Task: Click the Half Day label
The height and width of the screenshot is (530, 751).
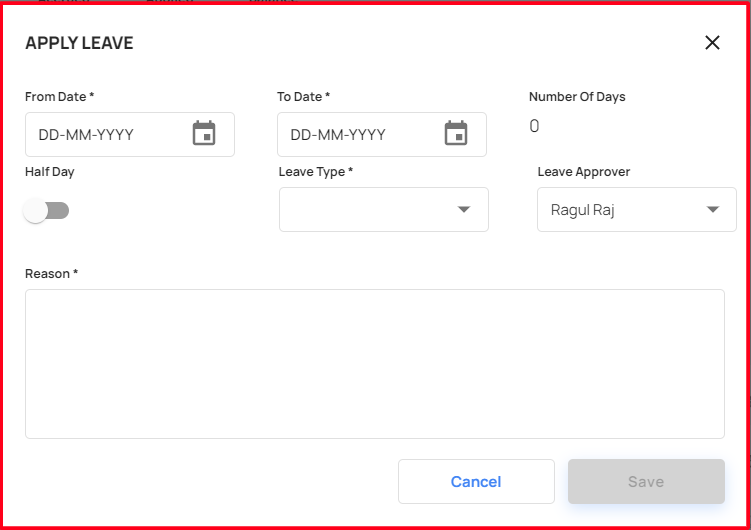Action: click(x=49, y=172)
